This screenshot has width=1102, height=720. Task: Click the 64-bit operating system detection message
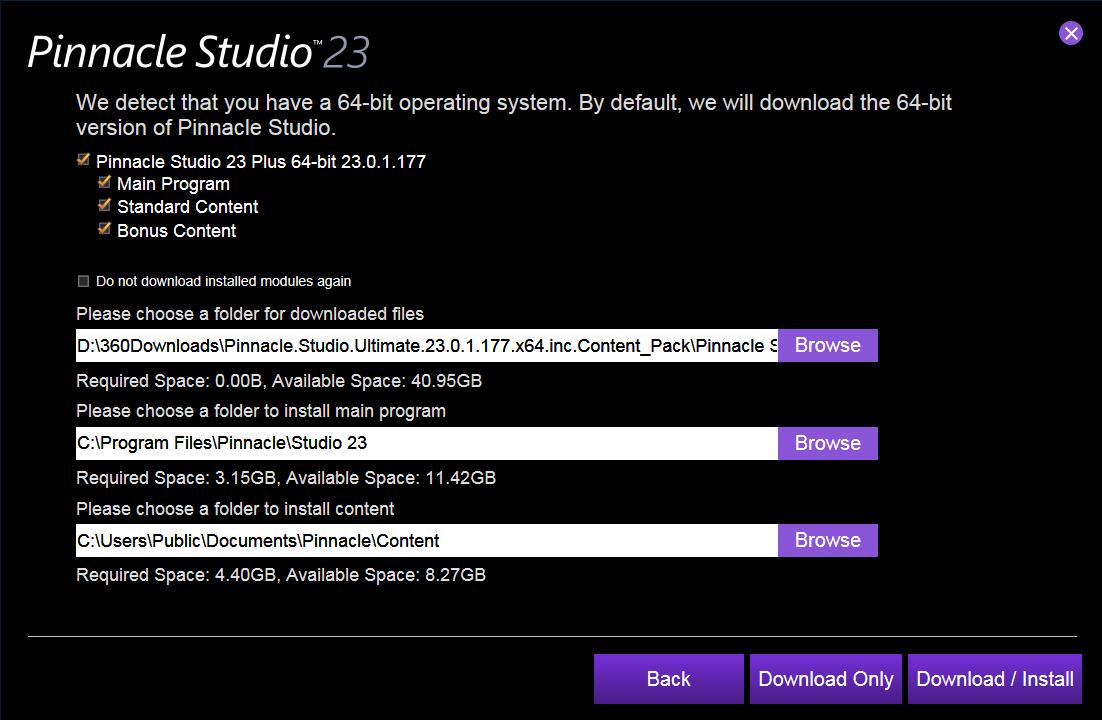click(514, 115)
